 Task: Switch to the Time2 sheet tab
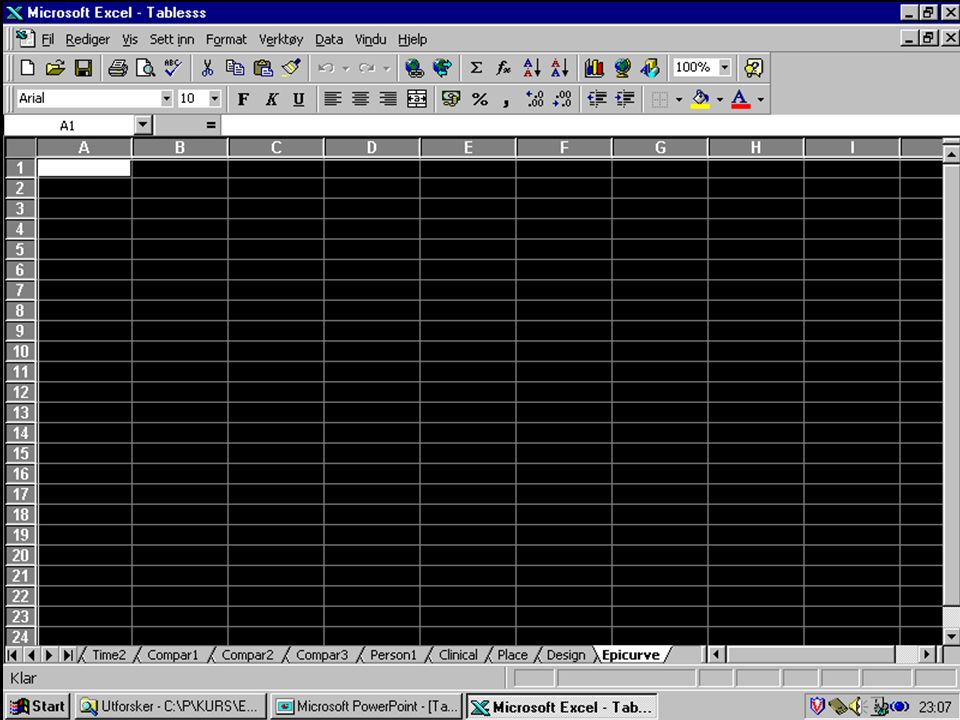click(x=109, y=654)
